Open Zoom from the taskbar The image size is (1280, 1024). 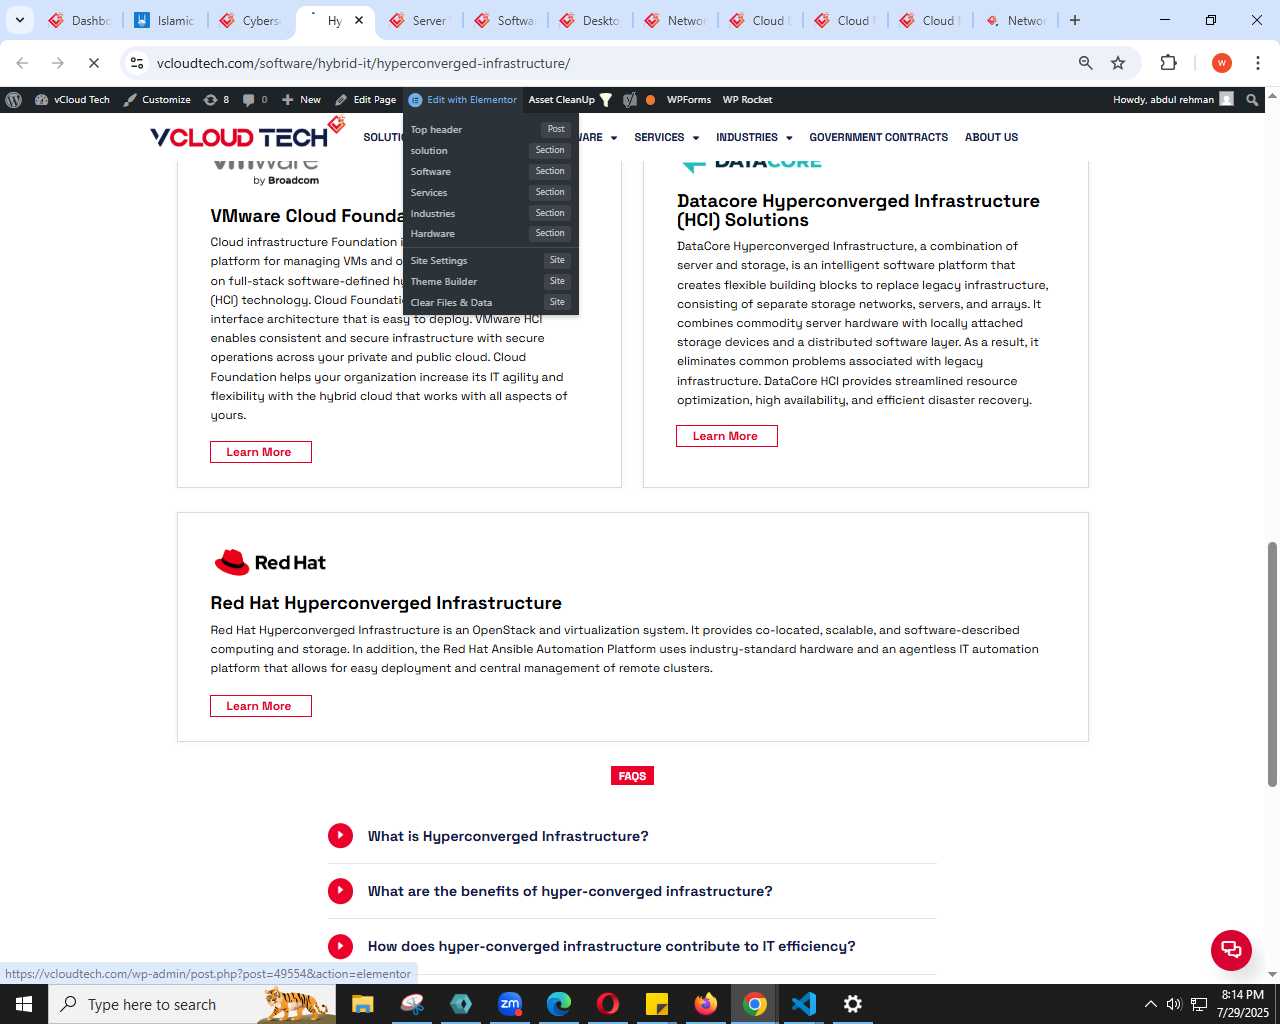(510, 1004)
